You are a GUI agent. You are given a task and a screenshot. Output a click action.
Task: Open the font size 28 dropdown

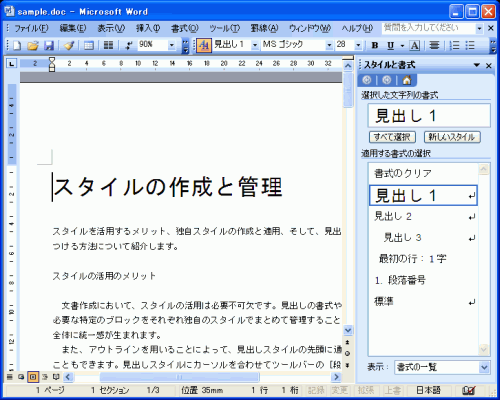coord(358,45)
